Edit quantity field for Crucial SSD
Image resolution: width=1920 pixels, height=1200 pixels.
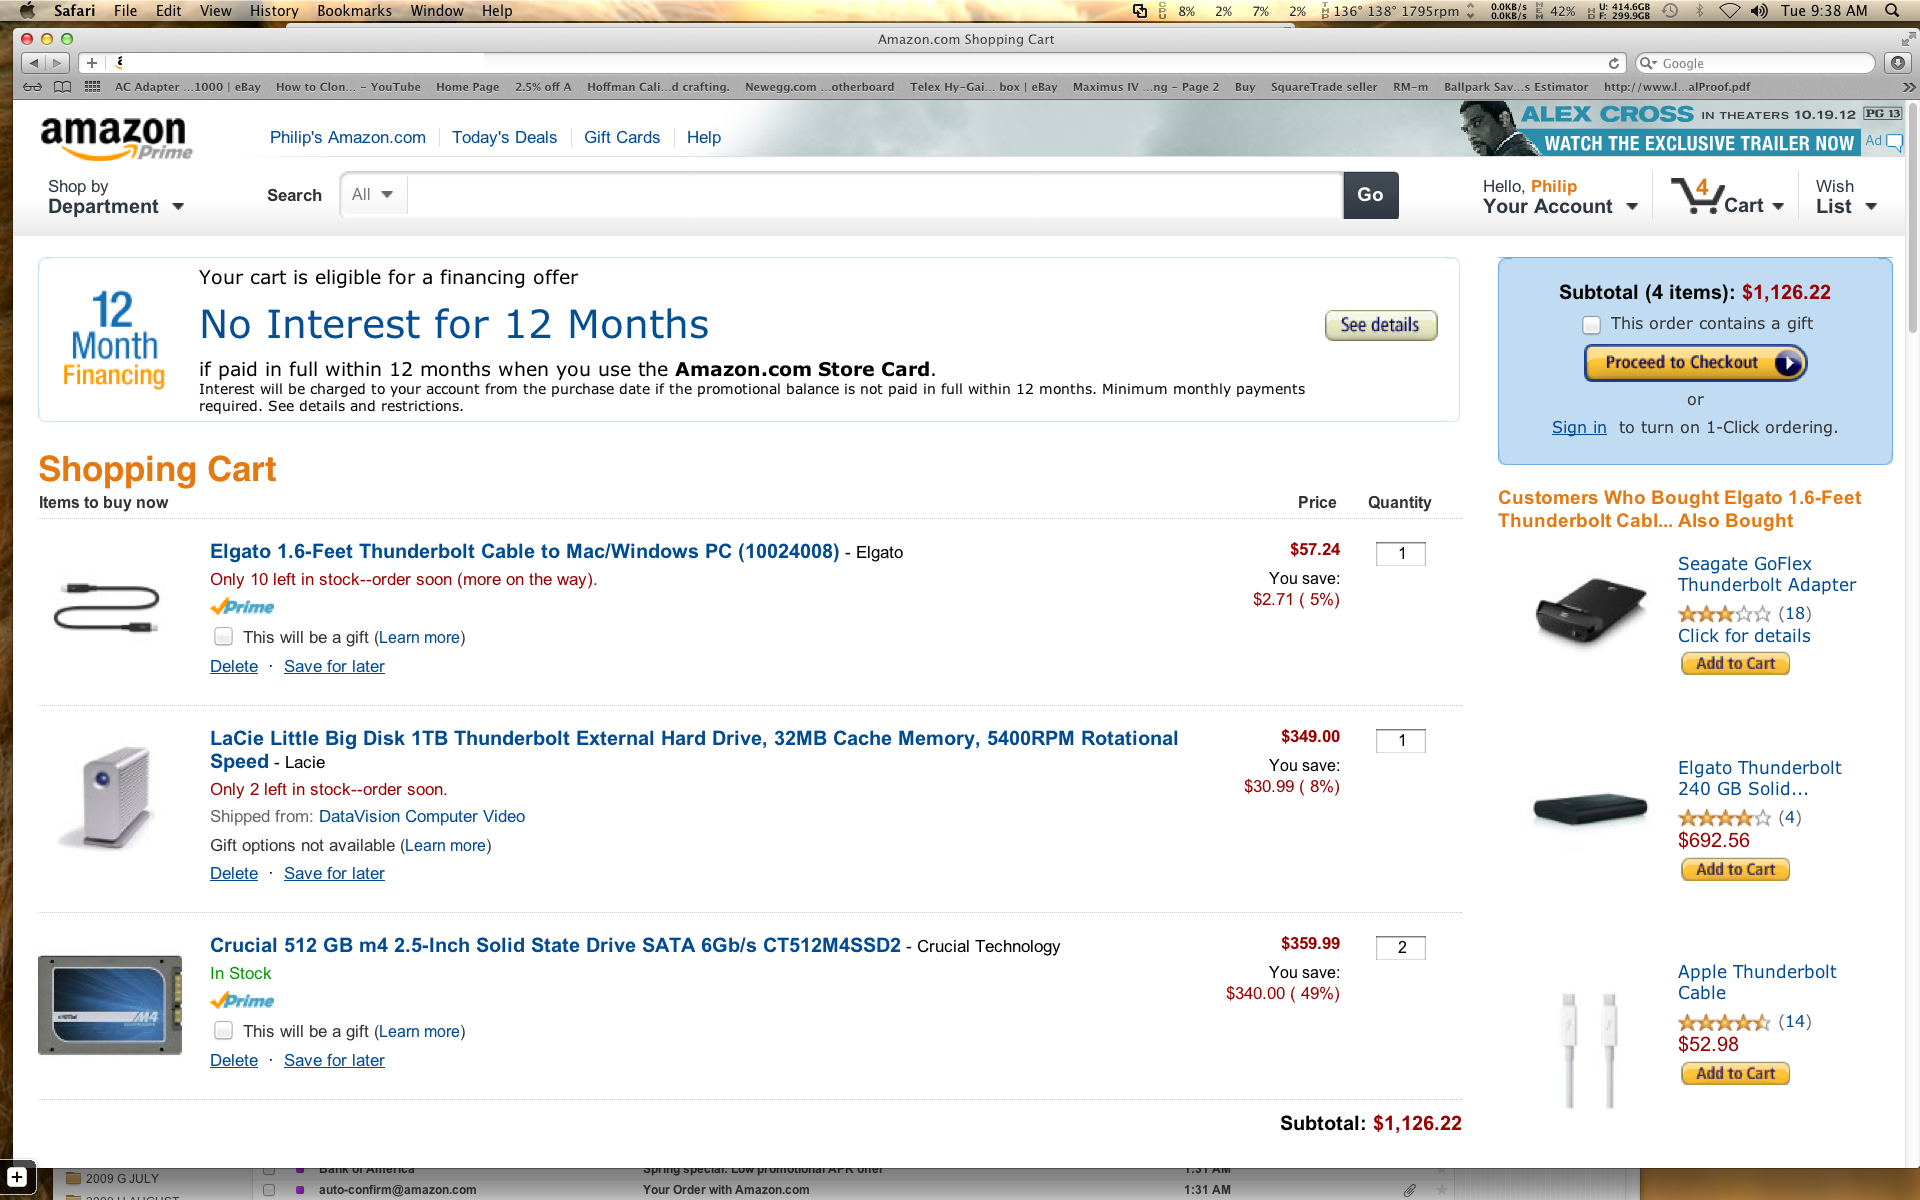1401,948
